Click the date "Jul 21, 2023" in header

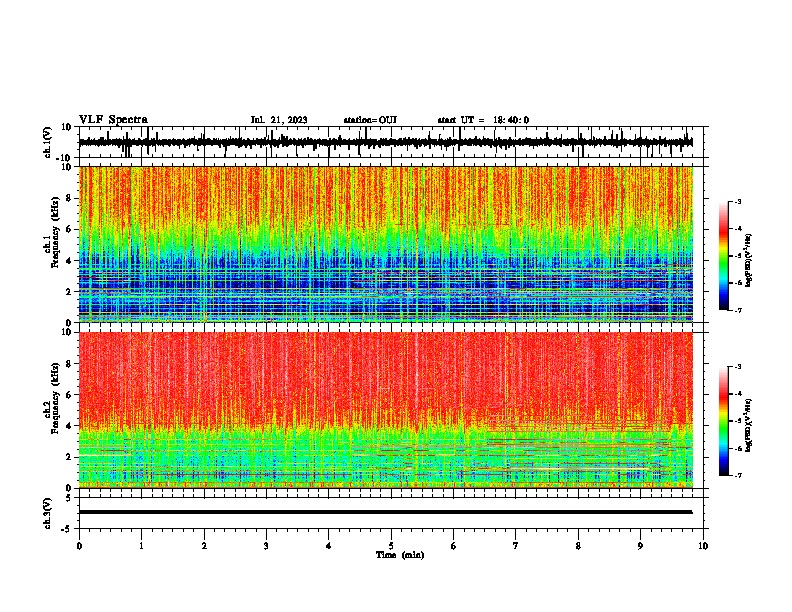coord(279,120)
